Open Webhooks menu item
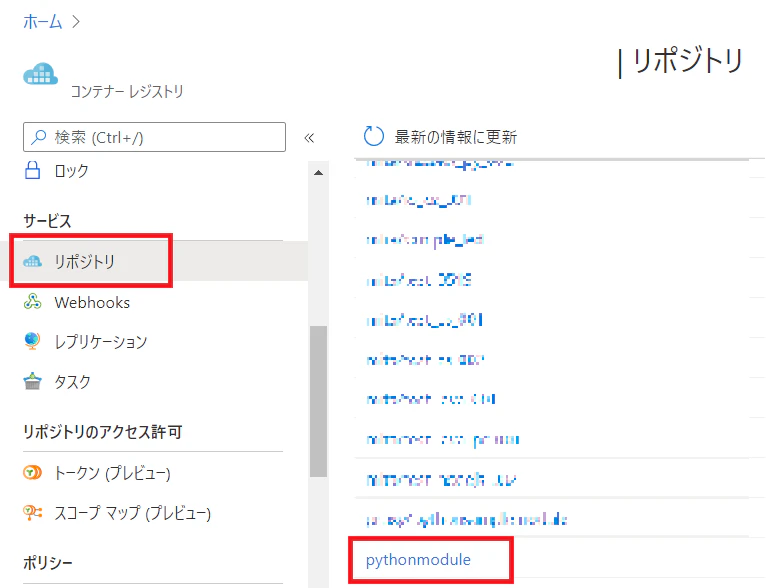 point(92,302)
